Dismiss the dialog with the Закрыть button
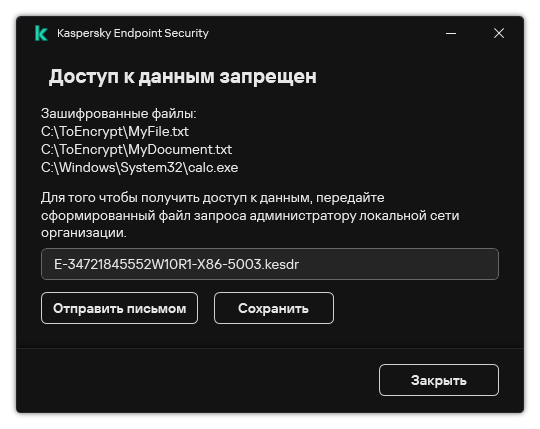Viewport: 540px width, 429px height. click(x=439, y=380)
